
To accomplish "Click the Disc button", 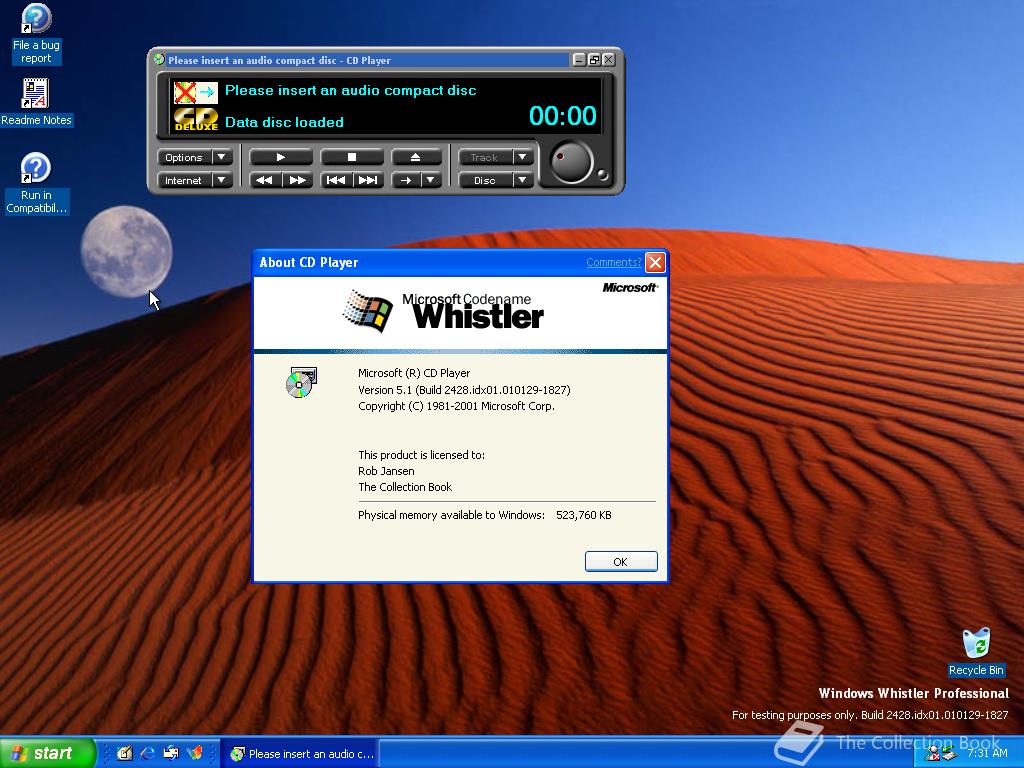I will (x=485, y=180).
